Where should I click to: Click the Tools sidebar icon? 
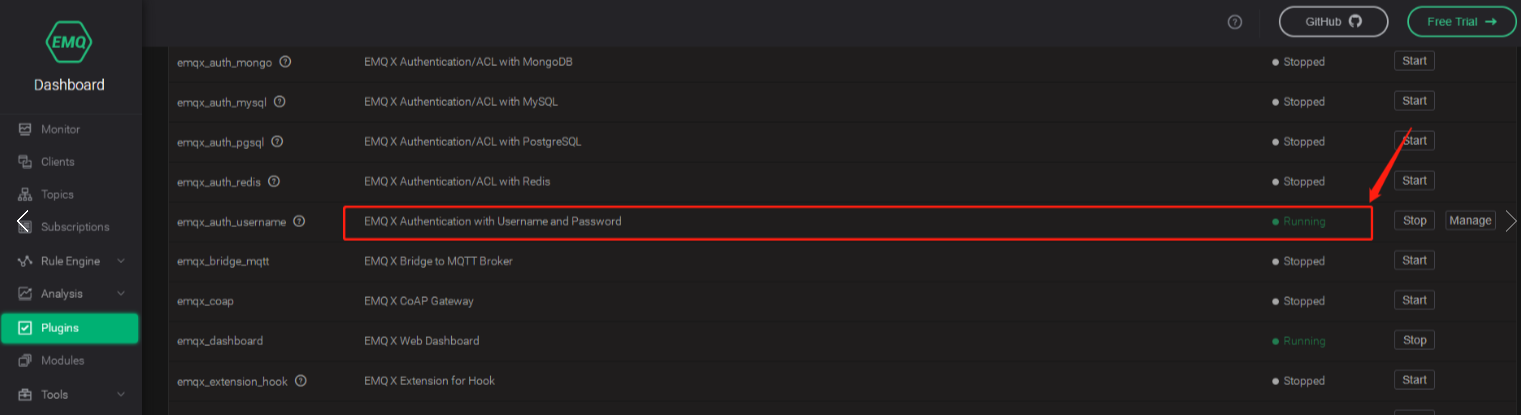point(25,394)
